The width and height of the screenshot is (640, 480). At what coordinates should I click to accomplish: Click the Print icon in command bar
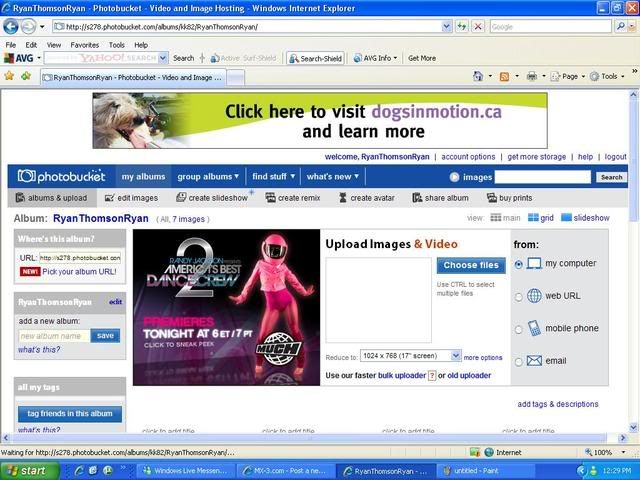(531, 76)
